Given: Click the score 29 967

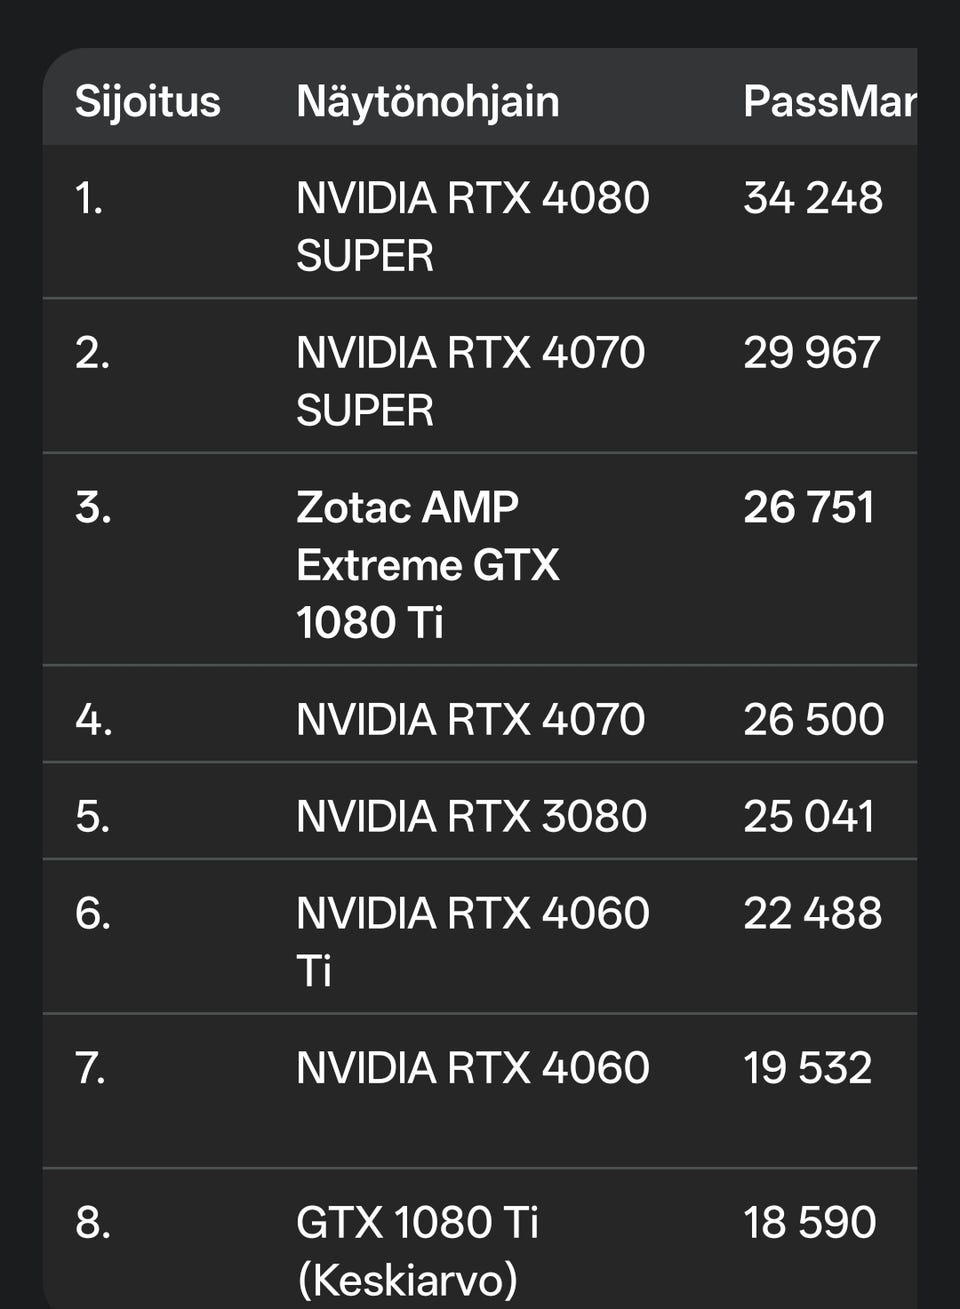Looking at the screenshot, I should pyautogui.click(x=812, y=353).
